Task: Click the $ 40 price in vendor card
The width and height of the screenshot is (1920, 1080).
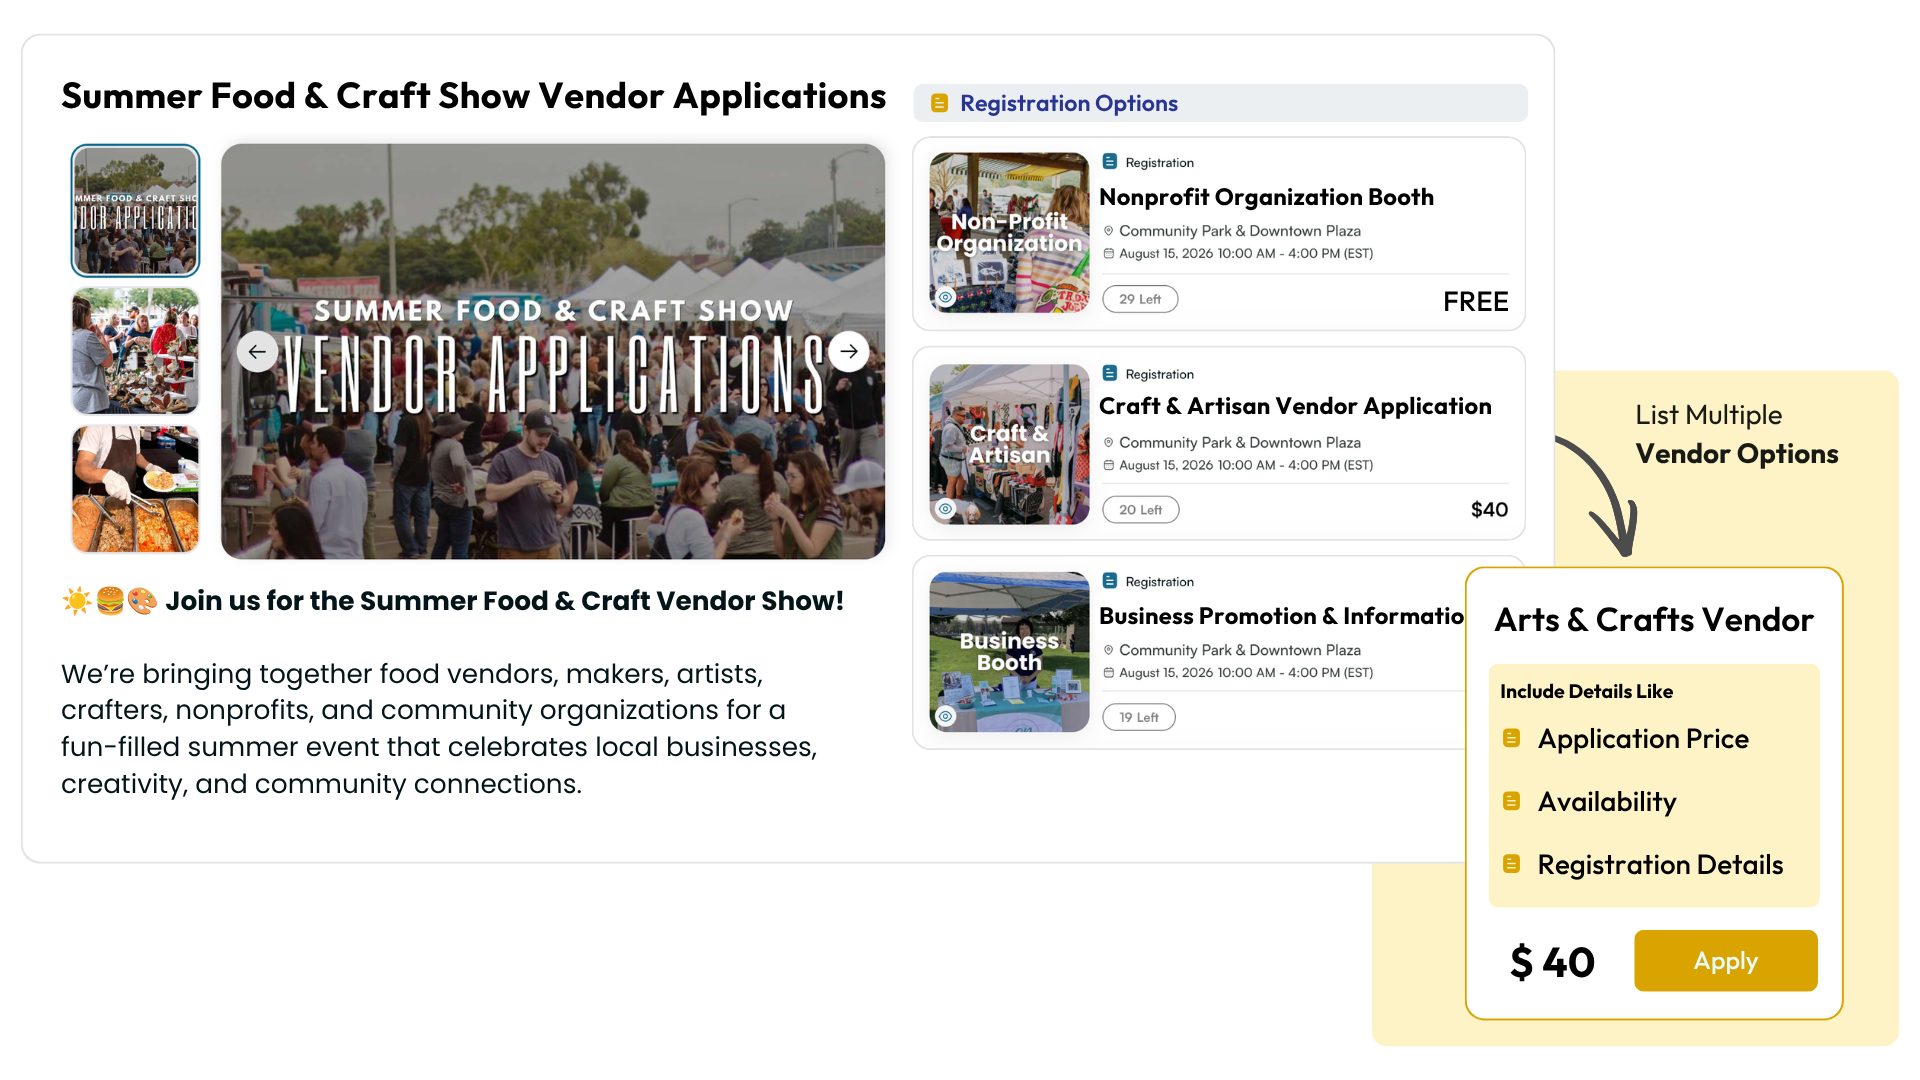Action: (1552, 963)
